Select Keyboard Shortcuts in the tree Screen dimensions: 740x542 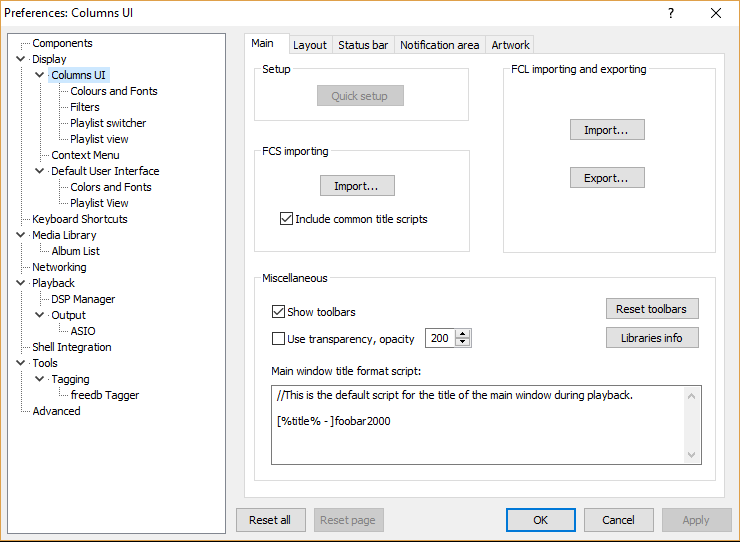[x=79, y=219]
